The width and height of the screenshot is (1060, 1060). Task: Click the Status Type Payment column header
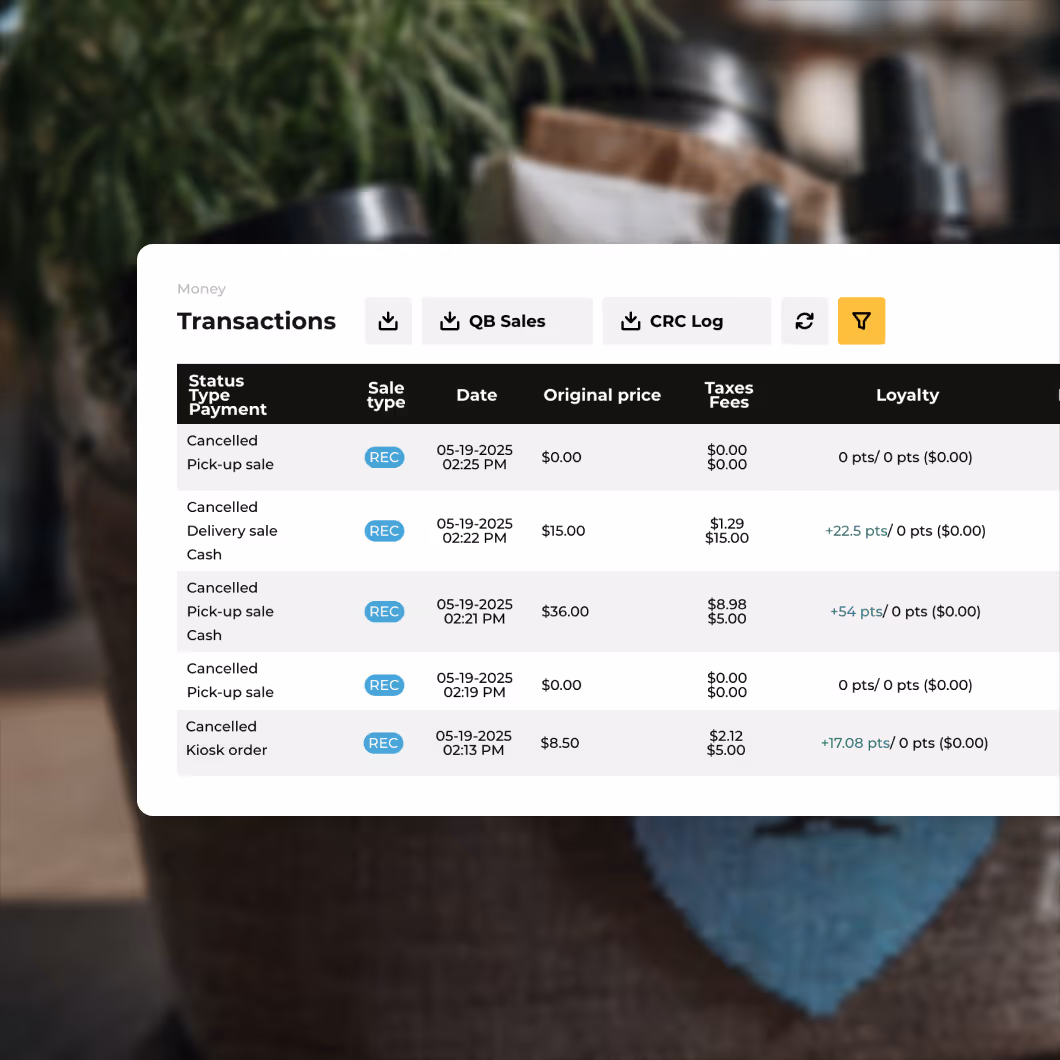click(227, 395)
